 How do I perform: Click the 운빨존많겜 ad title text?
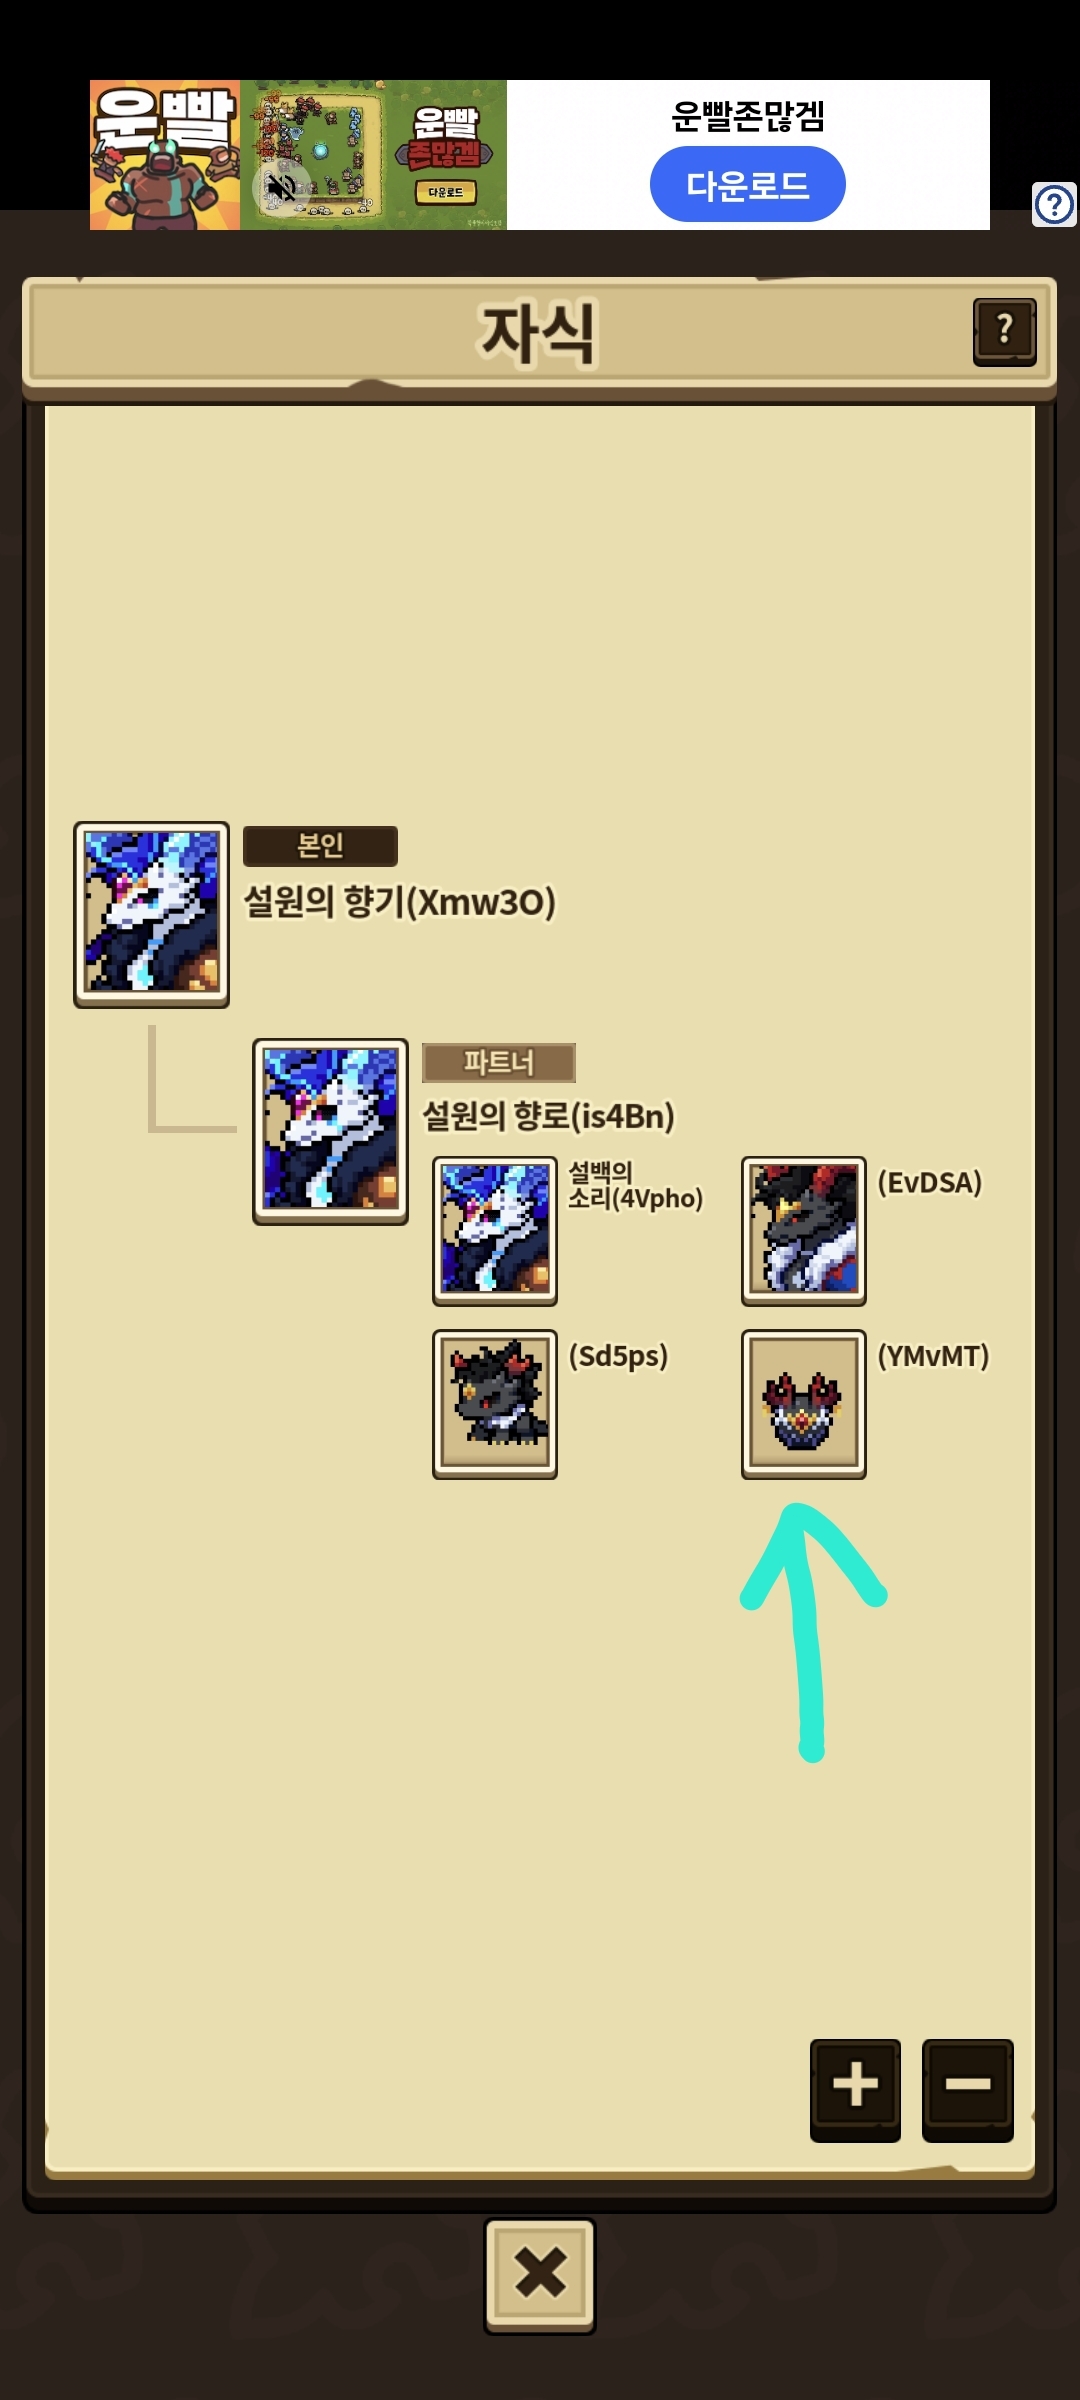748,116
